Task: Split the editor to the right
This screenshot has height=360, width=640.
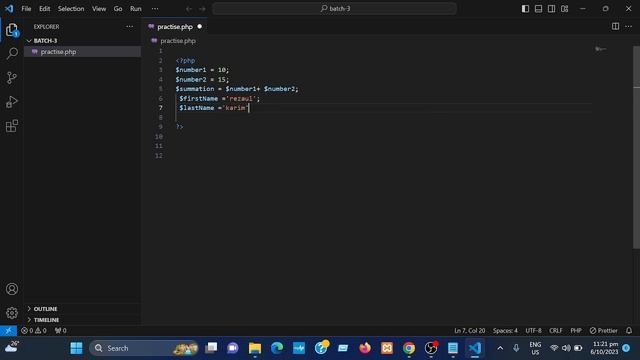Action: click(x=615, y=27)
